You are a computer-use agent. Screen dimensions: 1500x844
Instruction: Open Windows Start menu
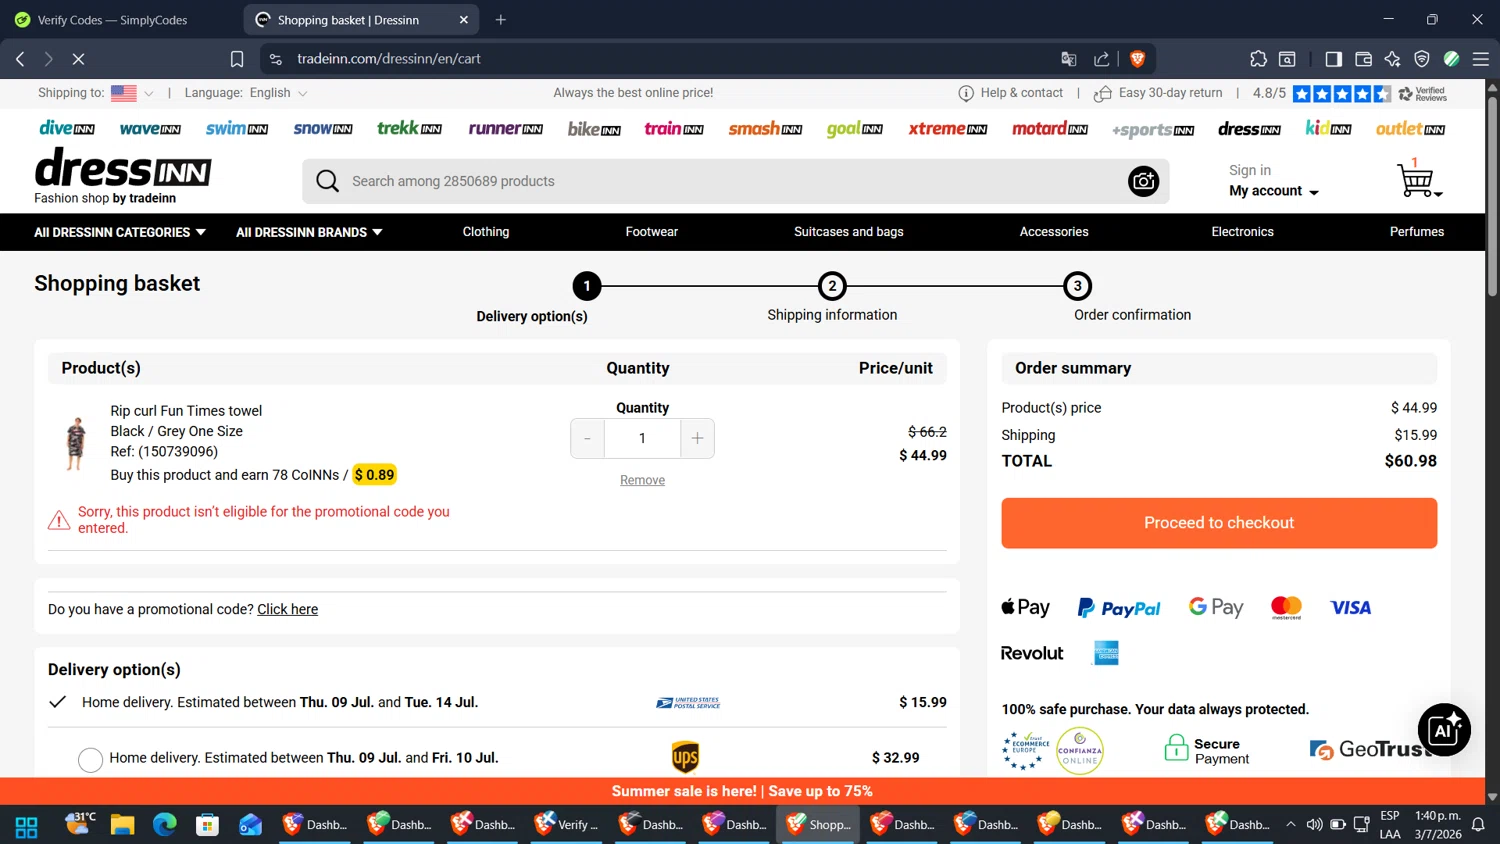[27, 825]
